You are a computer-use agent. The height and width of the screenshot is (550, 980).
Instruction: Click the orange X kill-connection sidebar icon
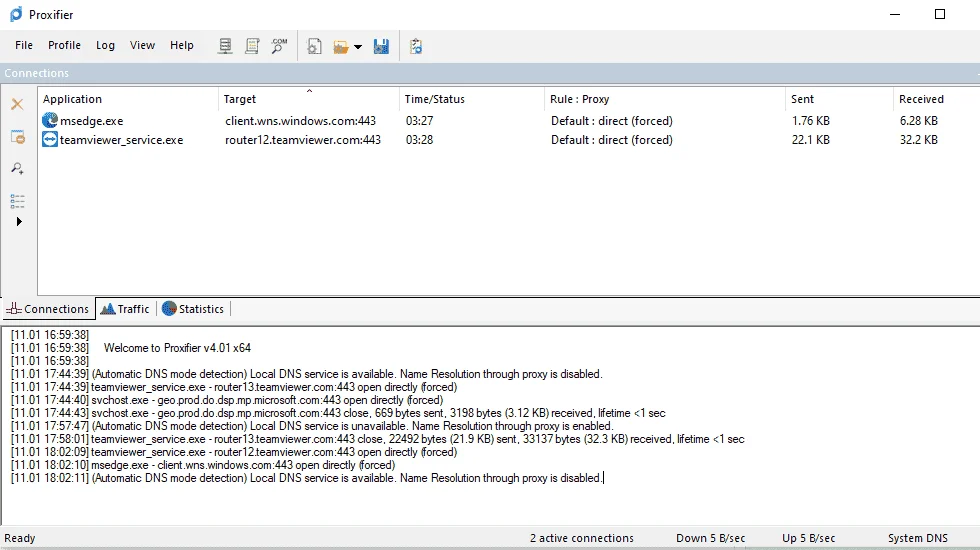point(18,104)
